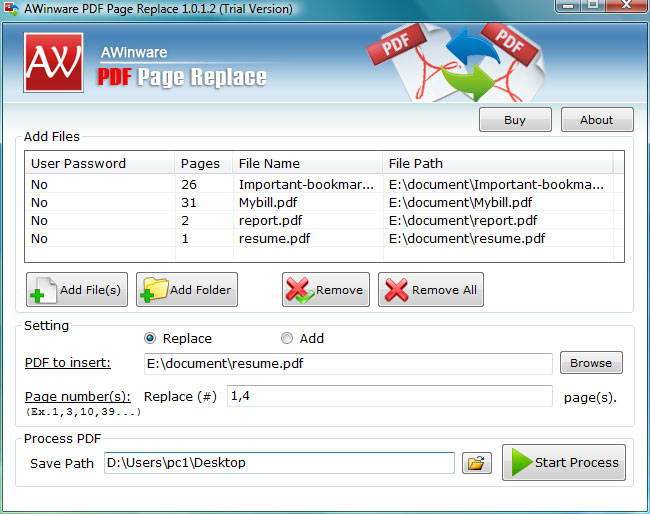The height and width of the screenshot is (514, 650).
Task: Click the Replace page numbers field
Action: point(390,396)
